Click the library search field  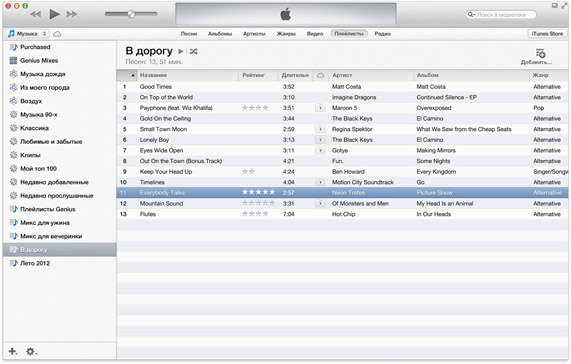[x=501, y=15]
